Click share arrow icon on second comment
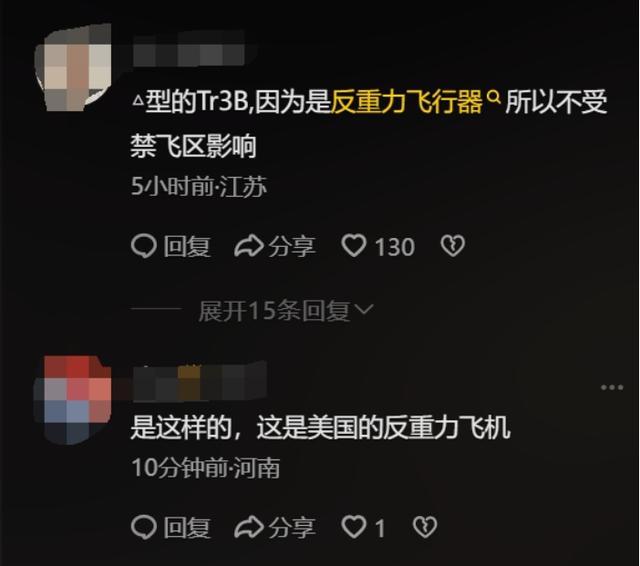The width and height of the screenshot is (640, 566). pos(249,527)
